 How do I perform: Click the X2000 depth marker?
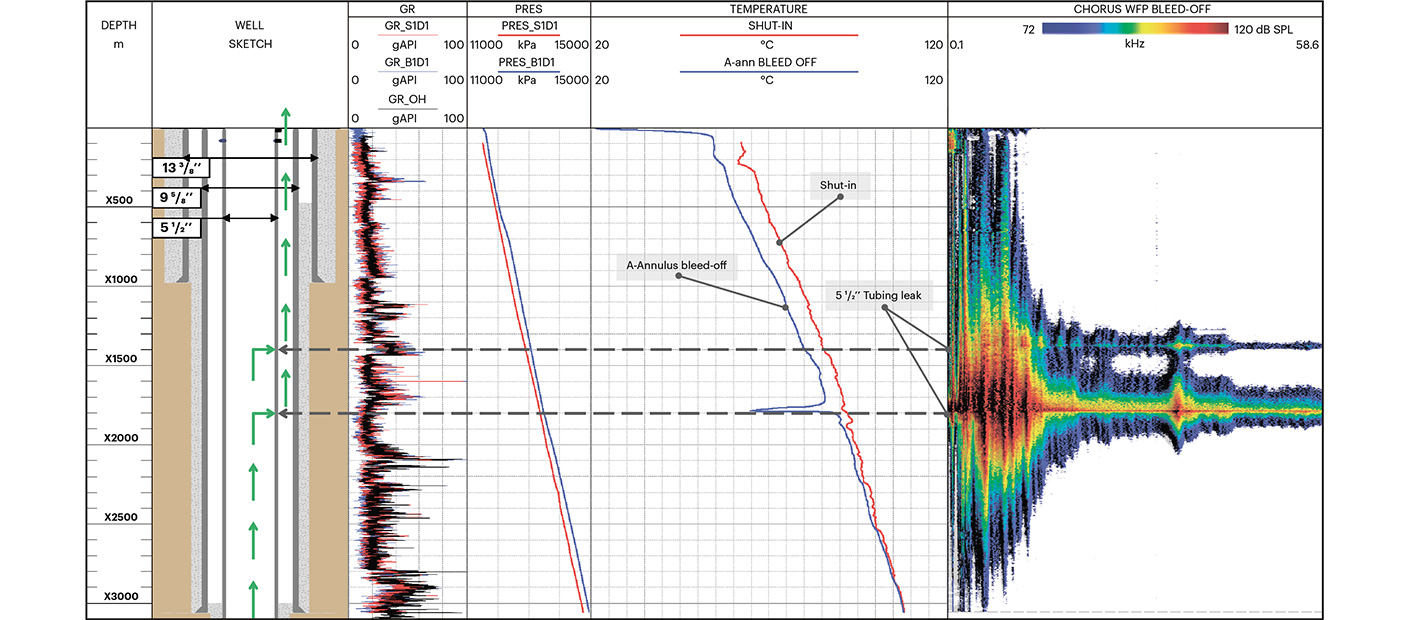119,439
